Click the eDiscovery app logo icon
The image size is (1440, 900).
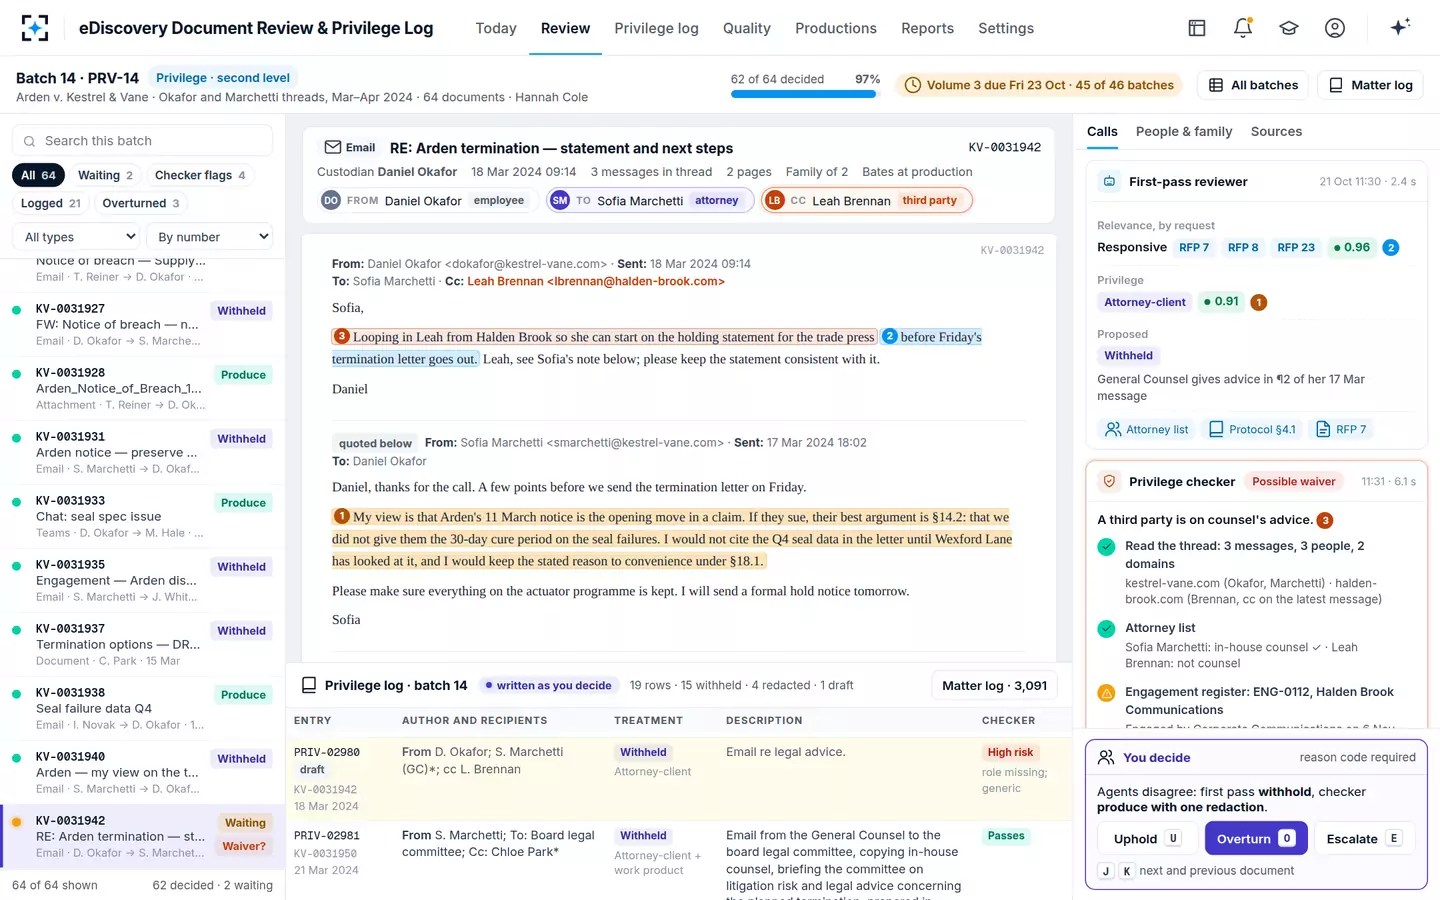pyautogui.click(x=35, y=28)
